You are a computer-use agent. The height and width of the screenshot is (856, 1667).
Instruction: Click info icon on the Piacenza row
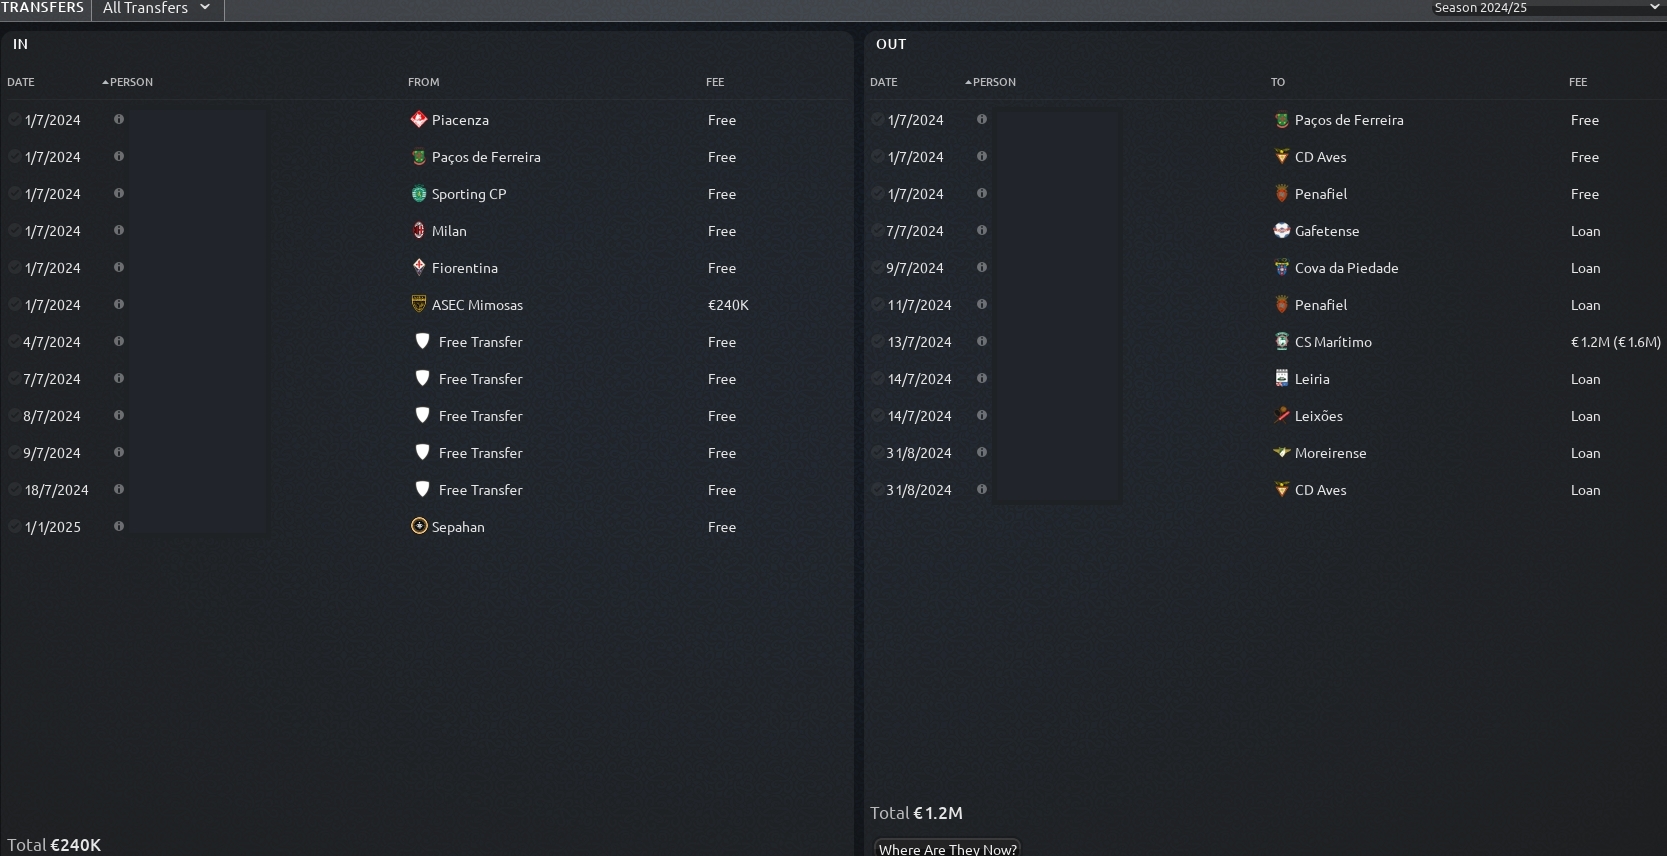click(x=119, y=119)
